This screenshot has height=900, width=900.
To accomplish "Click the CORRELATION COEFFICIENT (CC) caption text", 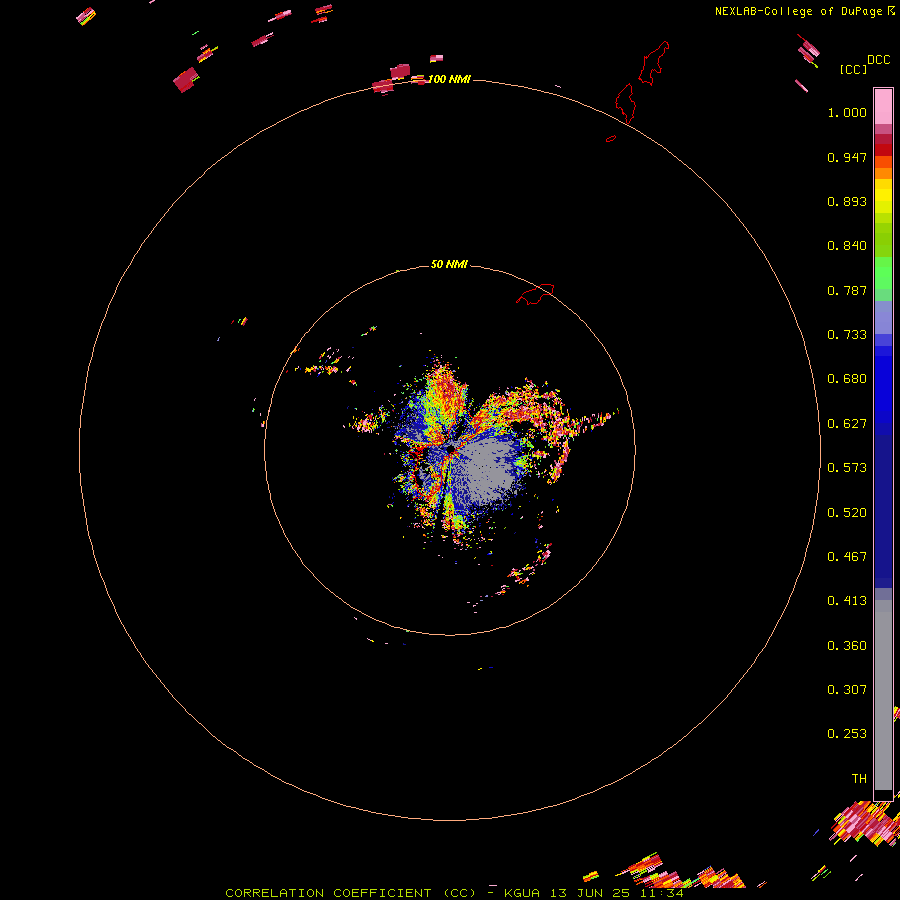I will 350,893.
